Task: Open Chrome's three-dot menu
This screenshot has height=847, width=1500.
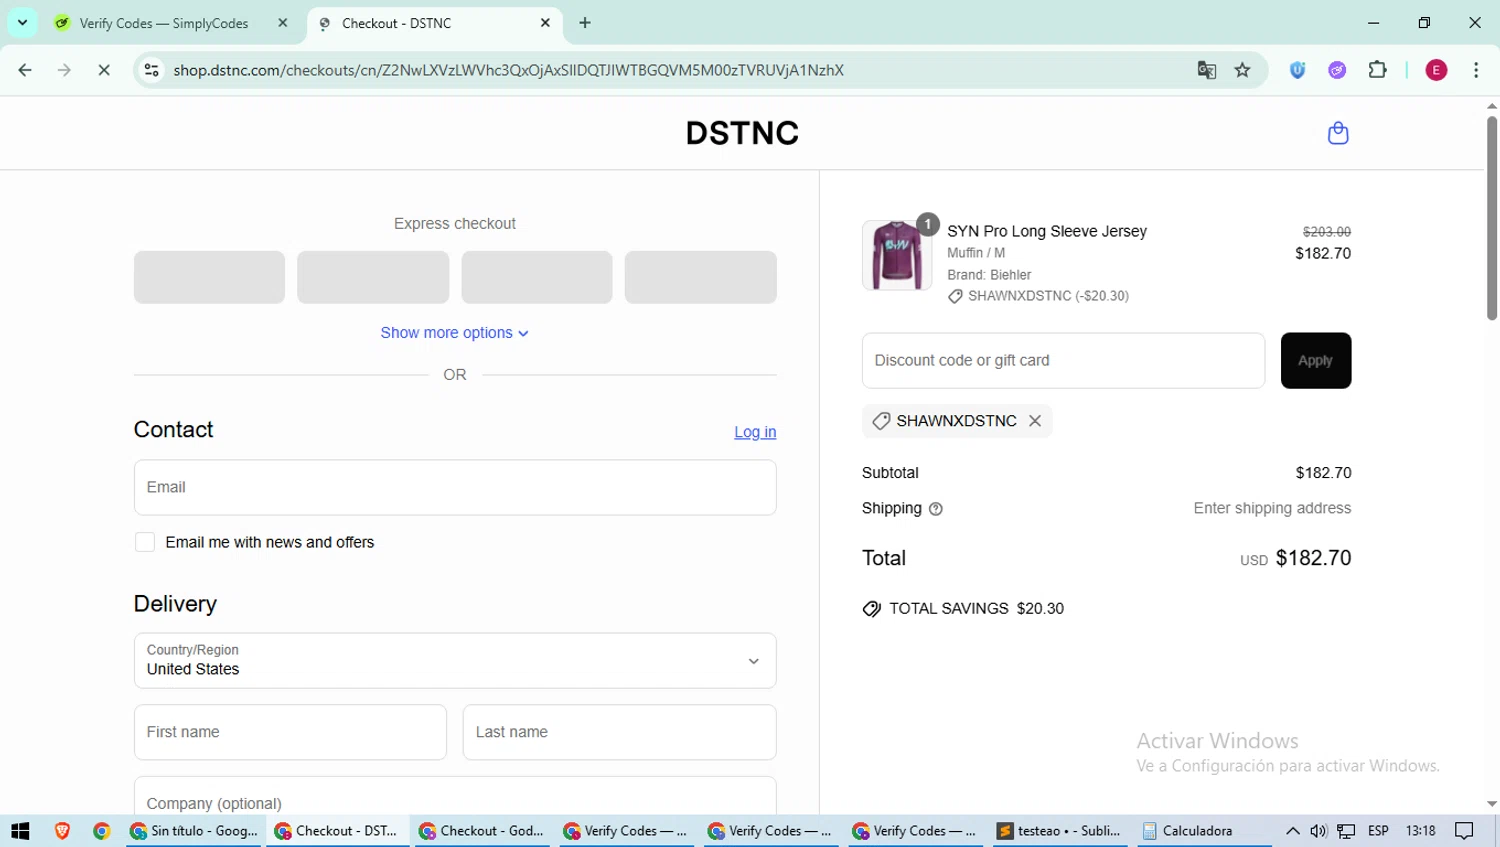Action: 1476,70
